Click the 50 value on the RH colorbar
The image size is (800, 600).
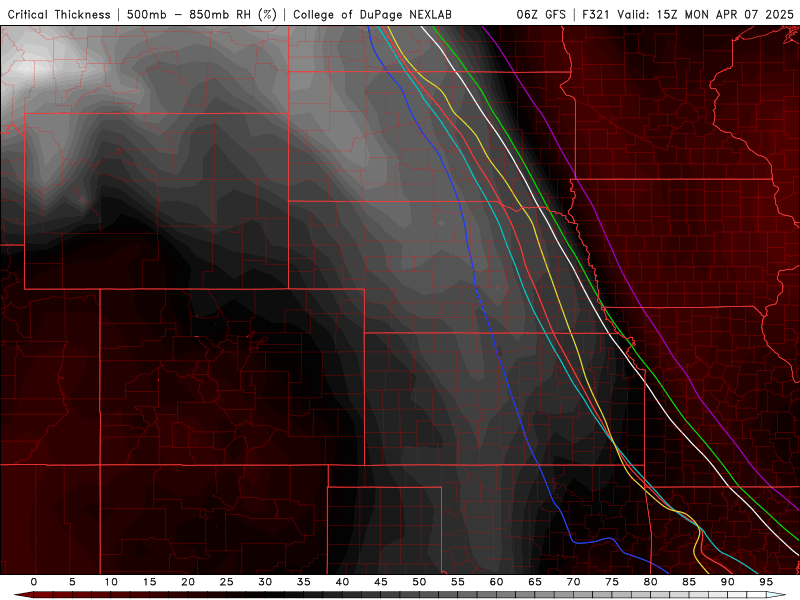coord(419,582)
